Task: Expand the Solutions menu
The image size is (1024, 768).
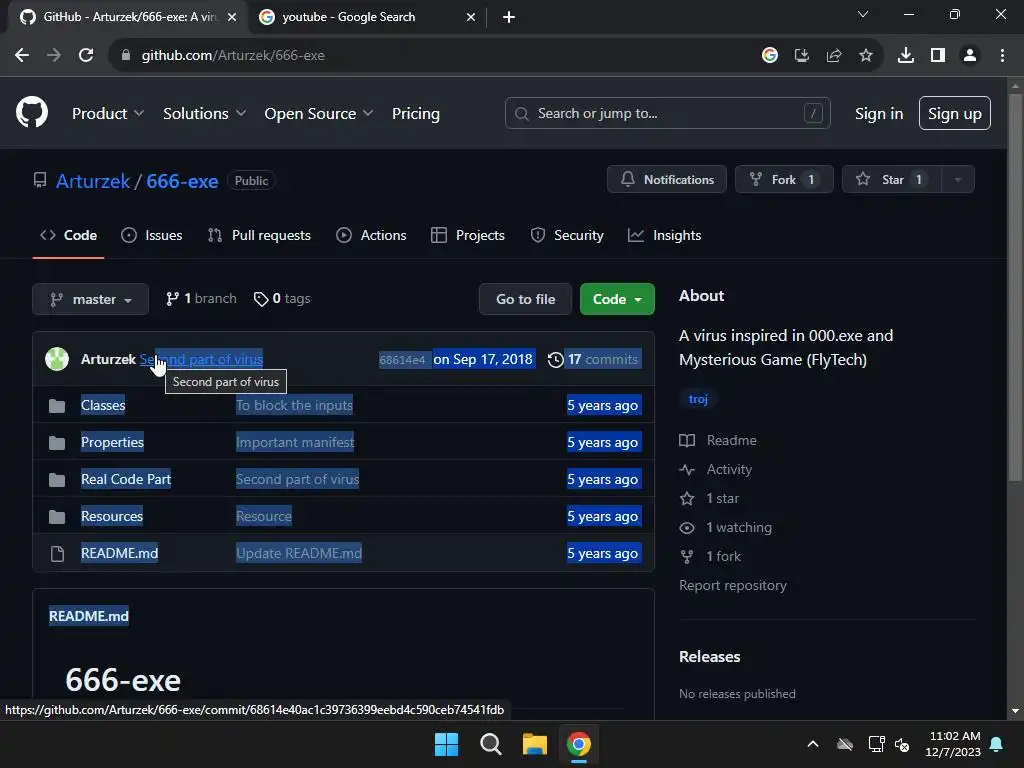Action: 204,114
